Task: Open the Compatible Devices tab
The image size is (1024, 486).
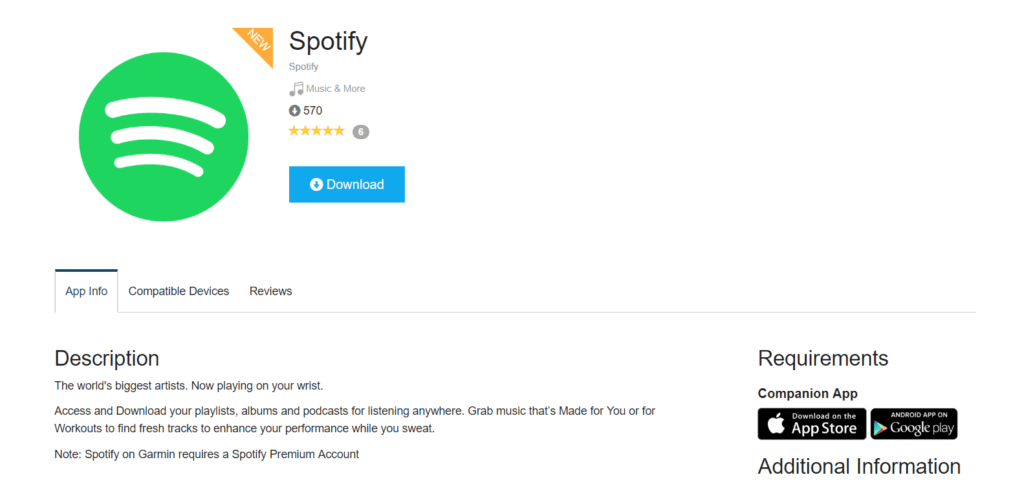Action: click(x=178, y=291)
